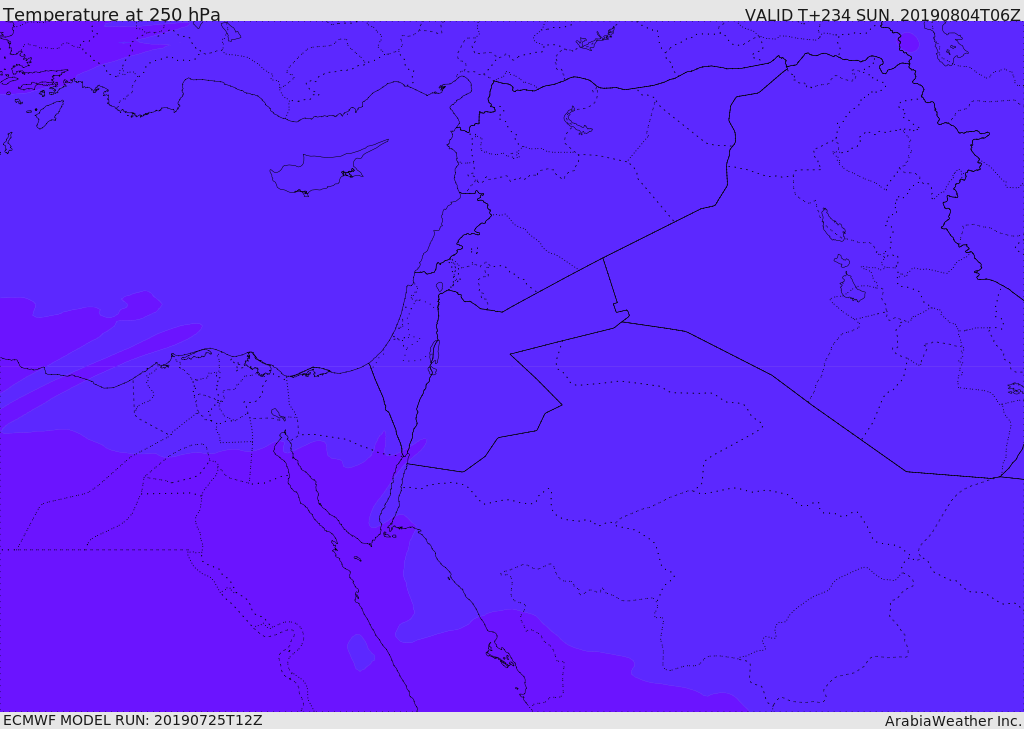The image size is (1024, 729).
Task: Click the 'VALID T+234 SUN. 20190804T06Z' label
Action: coord(882,15)
